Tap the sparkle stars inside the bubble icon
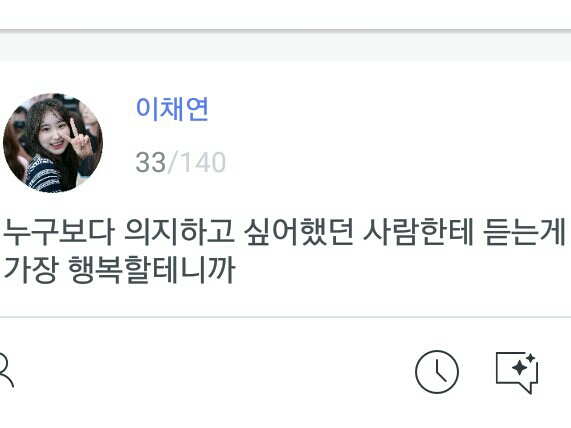Viewport: 571px width, 428px height. (523, 365)
